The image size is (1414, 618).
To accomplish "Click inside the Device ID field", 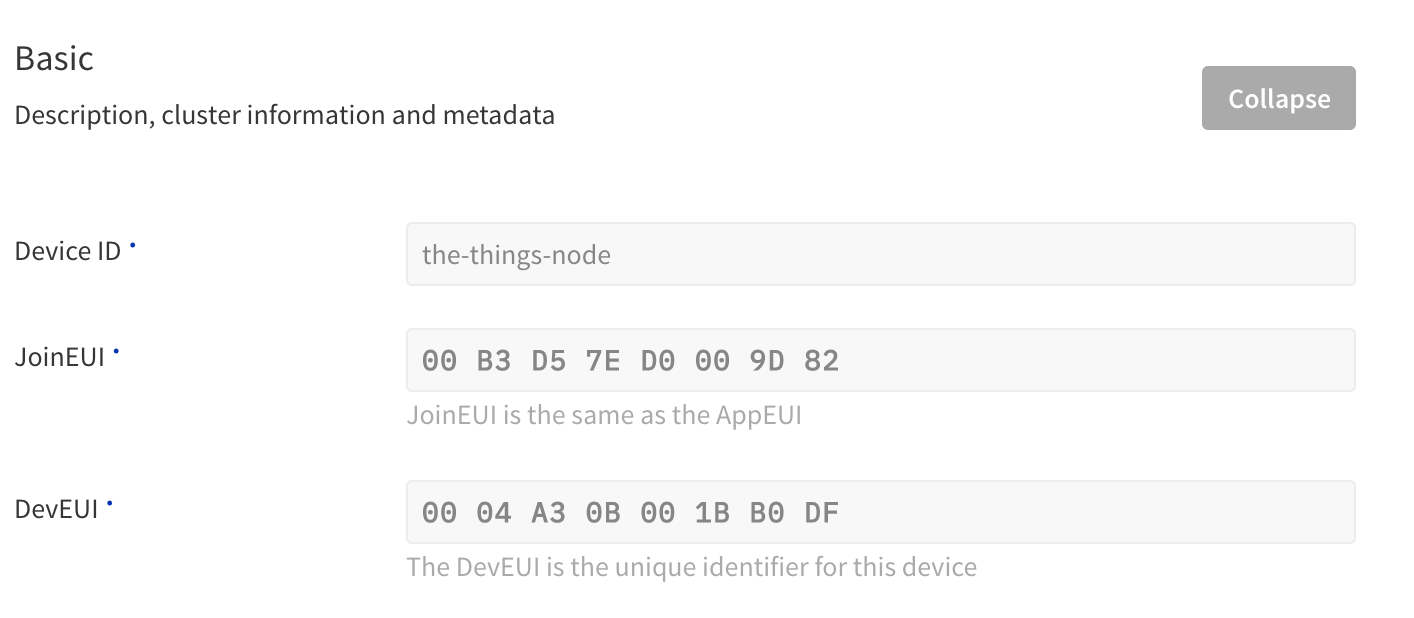I will pyautogui.click(x=880, y=254).
